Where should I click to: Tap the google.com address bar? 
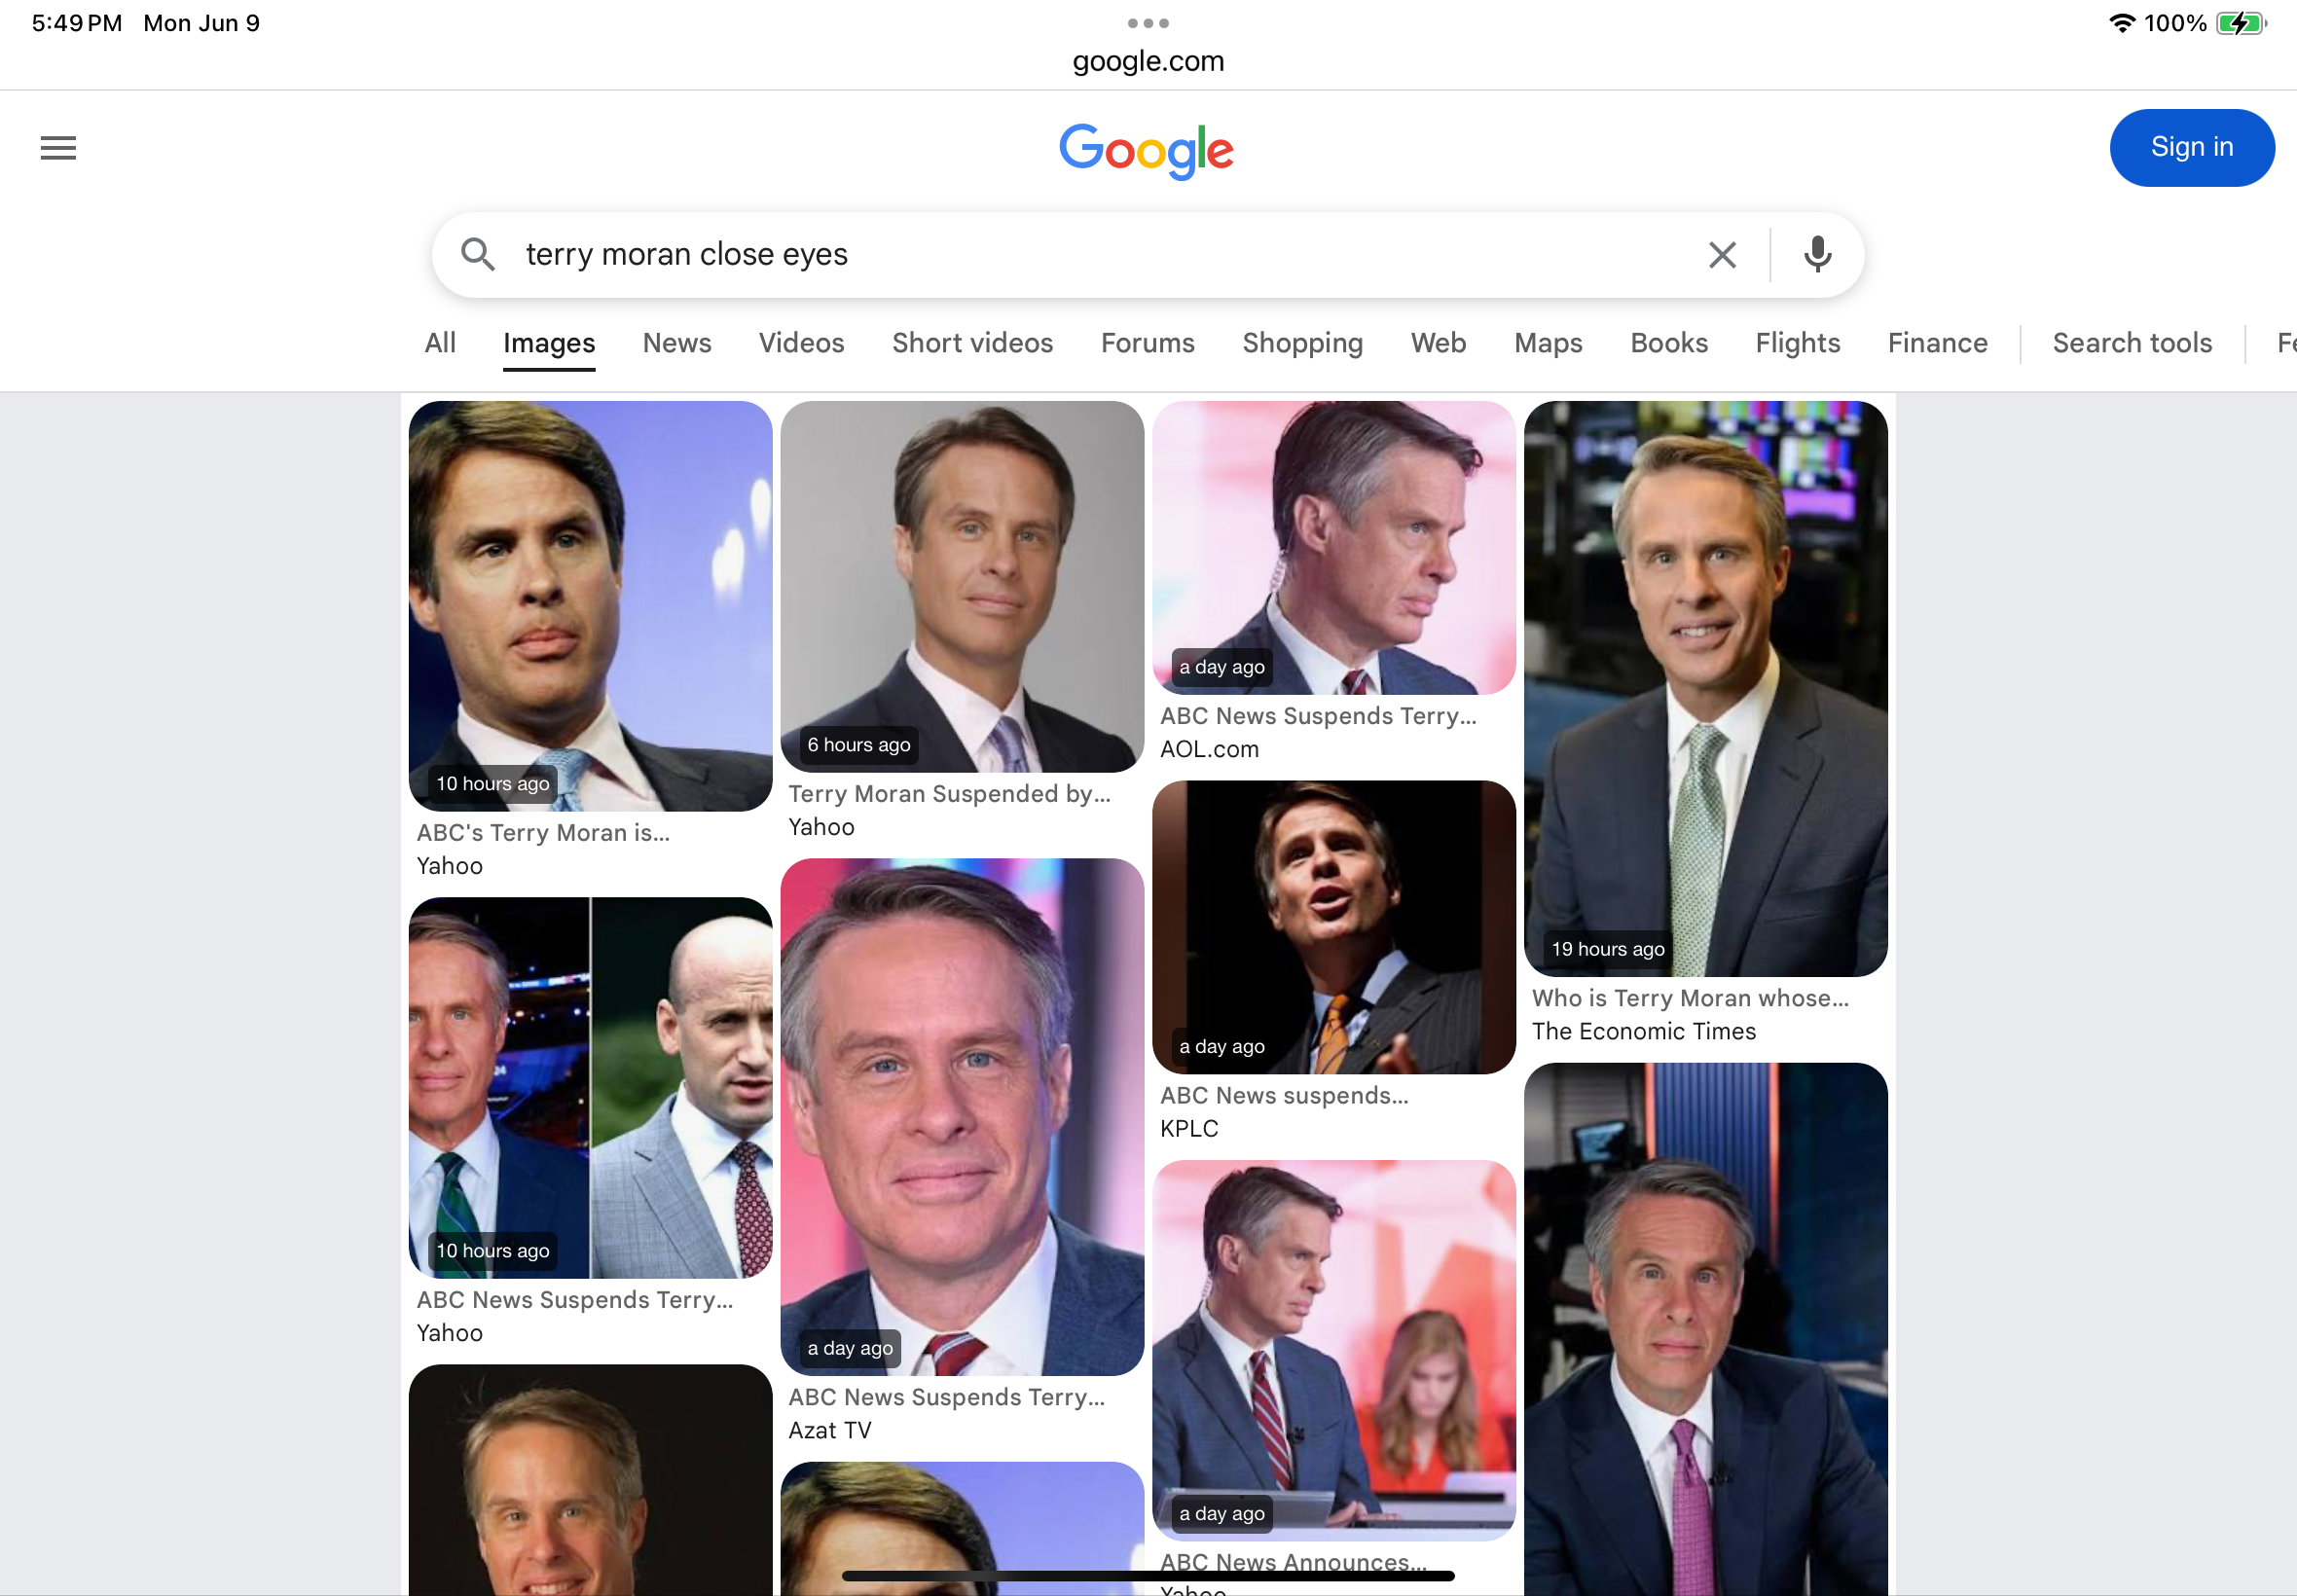tap(1148, 61)
